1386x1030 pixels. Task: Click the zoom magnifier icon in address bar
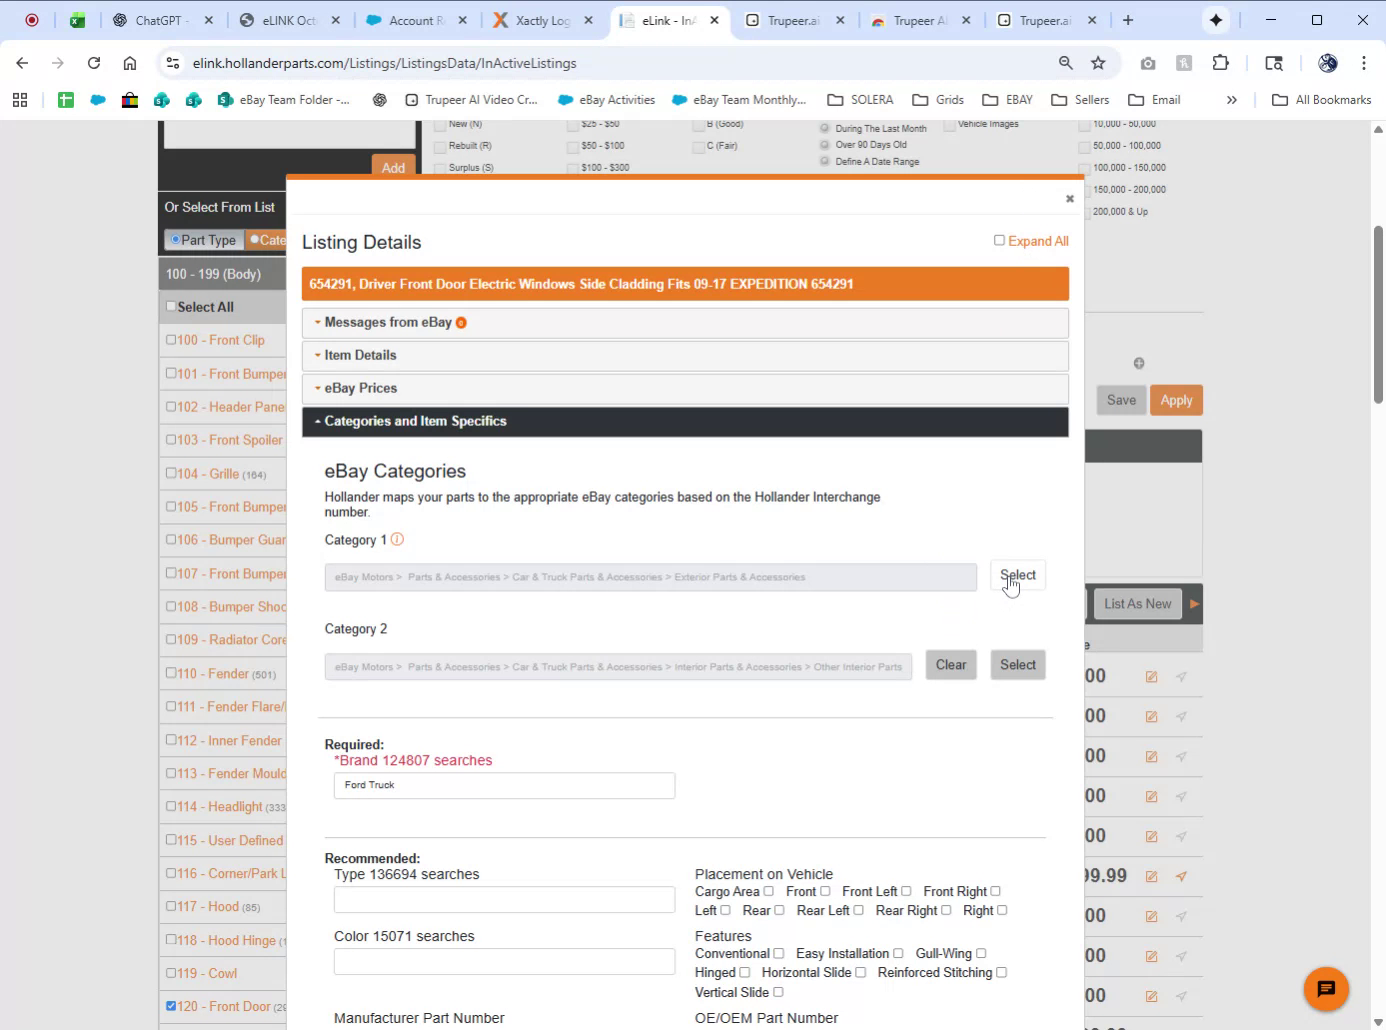point(1066,63)
